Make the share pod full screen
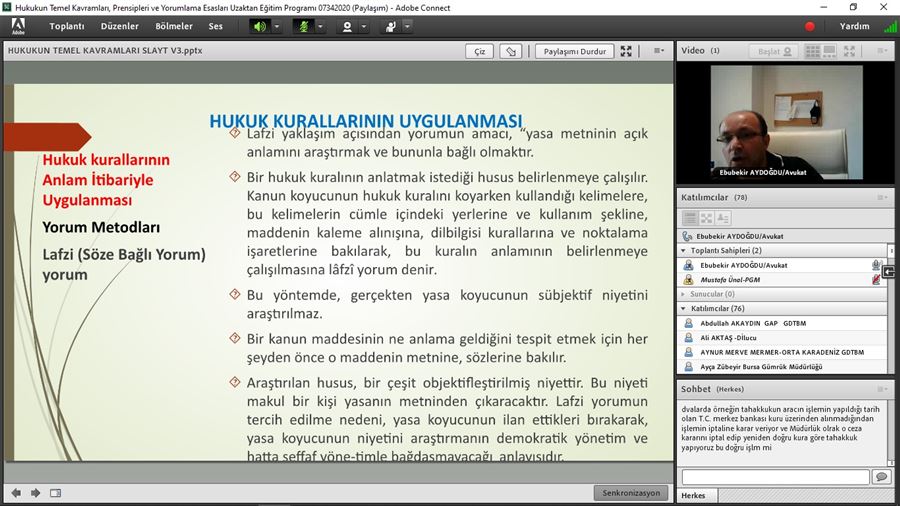The width and height of the screenshot is (900, 506). [626, 51]
